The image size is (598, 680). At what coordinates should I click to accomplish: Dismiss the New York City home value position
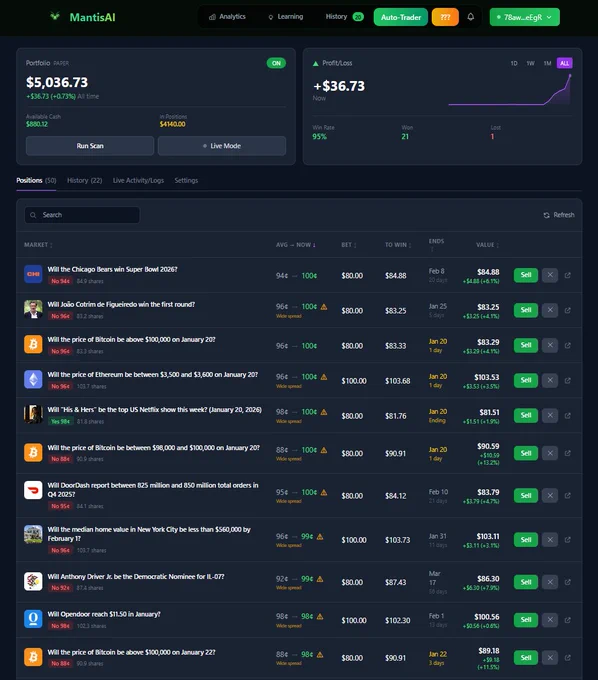(550, 539)
